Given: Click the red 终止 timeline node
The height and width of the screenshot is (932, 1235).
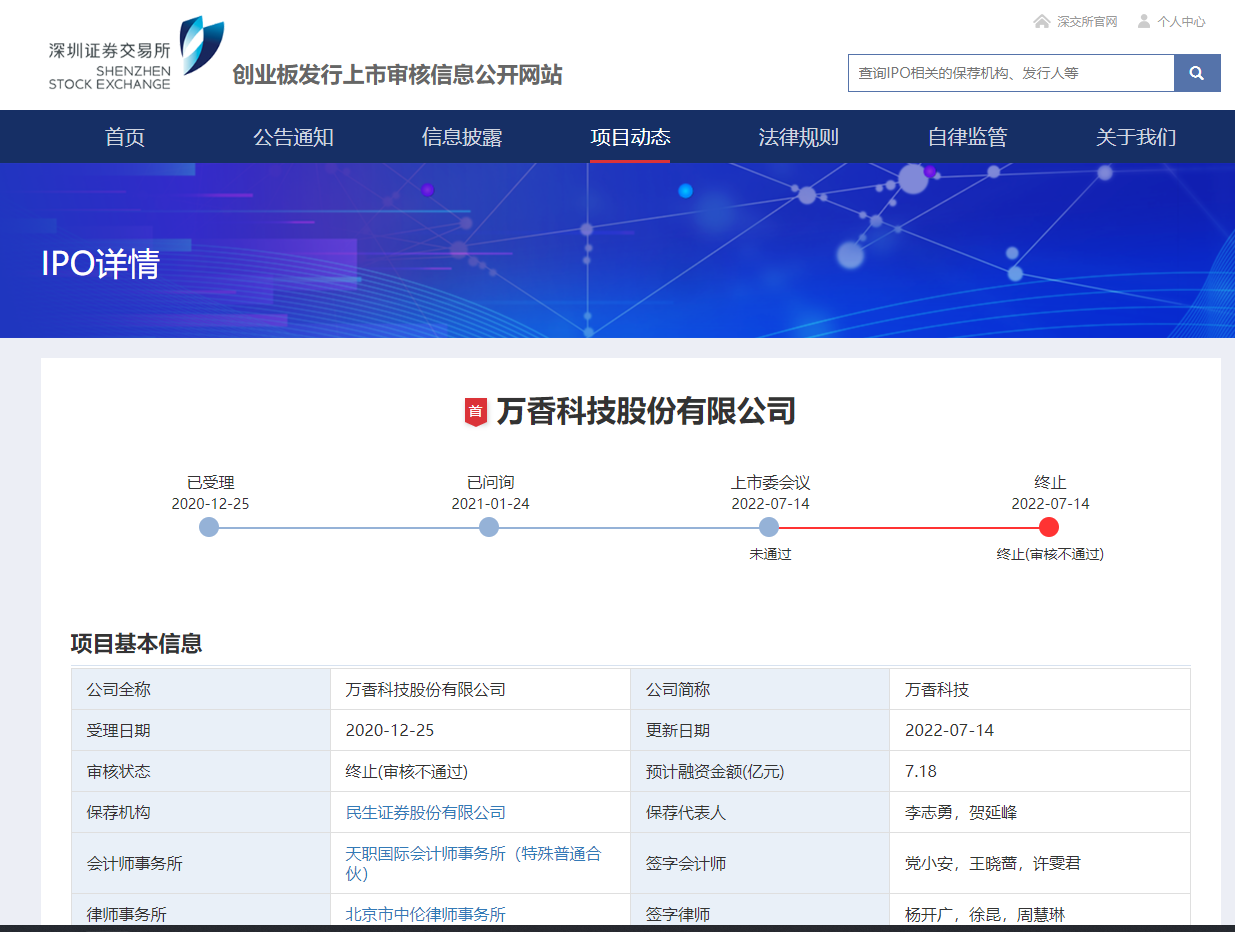Looking at the screenshot, I should tap(1049, 527).
